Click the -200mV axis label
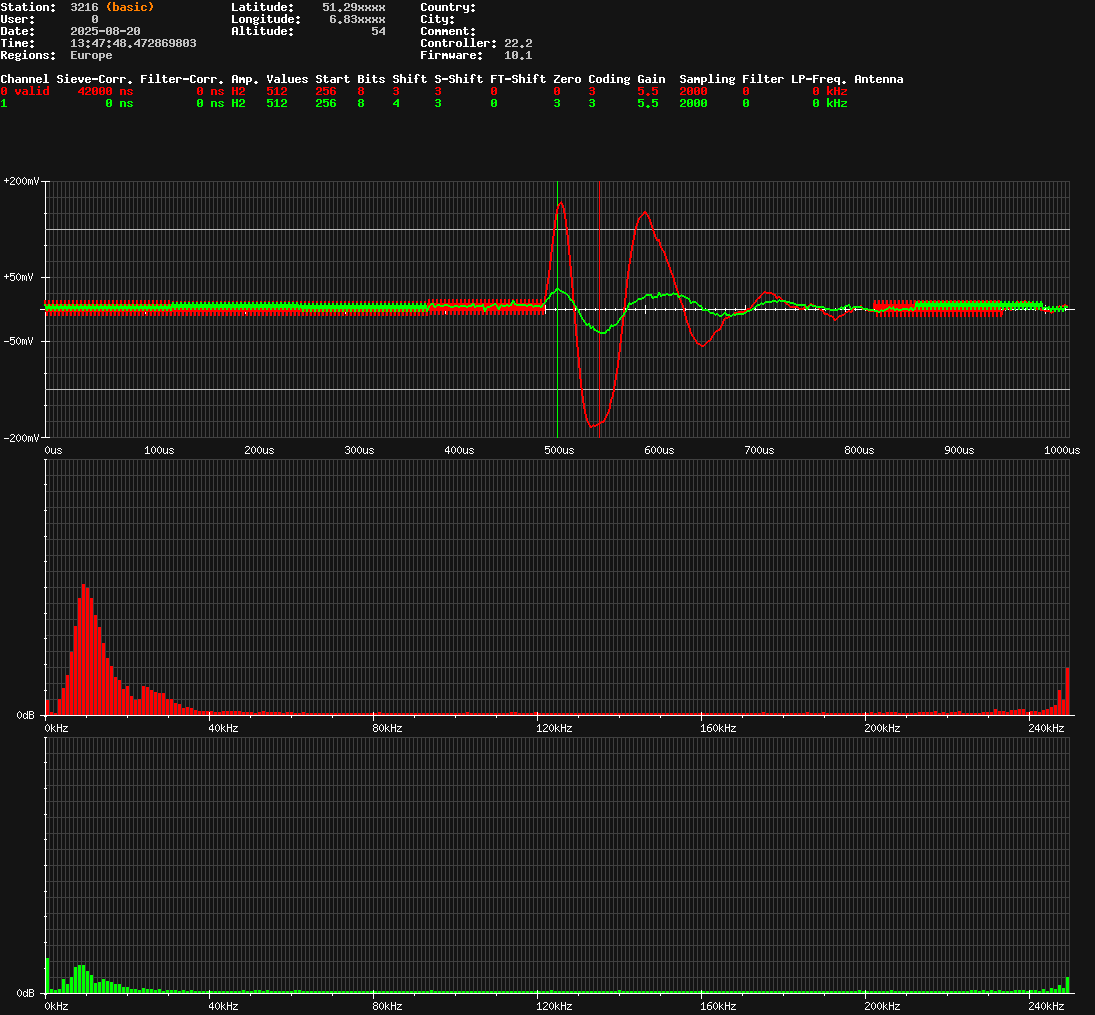The image size is (1095, 1015). [x=21, y=438]
